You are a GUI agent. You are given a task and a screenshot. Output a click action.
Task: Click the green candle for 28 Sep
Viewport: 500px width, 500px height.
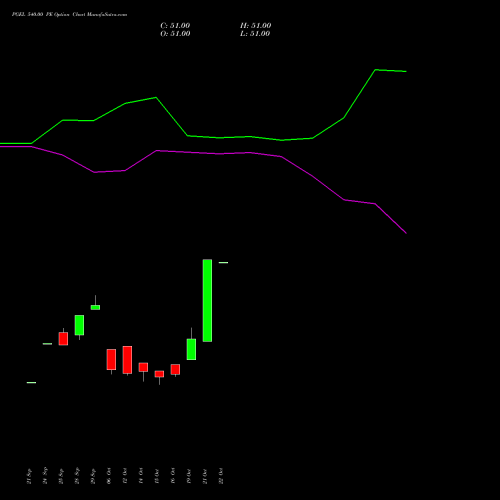click(x=79, y=325)
